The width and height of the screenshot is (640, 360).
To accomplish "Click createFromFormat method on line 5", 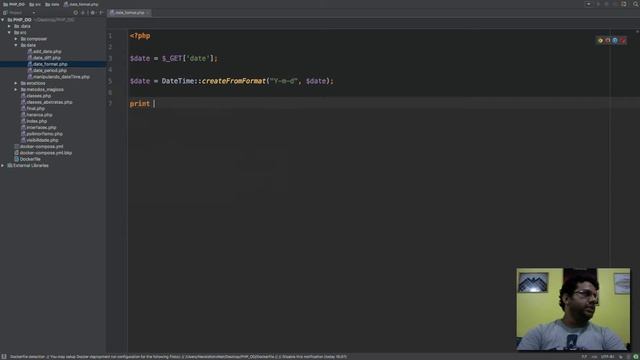I will [233, 81].
